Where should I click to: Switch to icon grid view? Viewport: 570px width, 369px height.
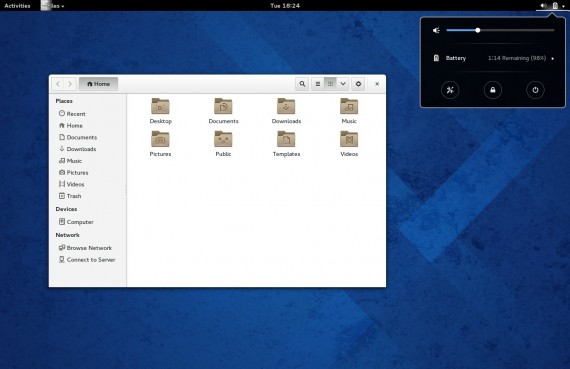tap(330, 84)
